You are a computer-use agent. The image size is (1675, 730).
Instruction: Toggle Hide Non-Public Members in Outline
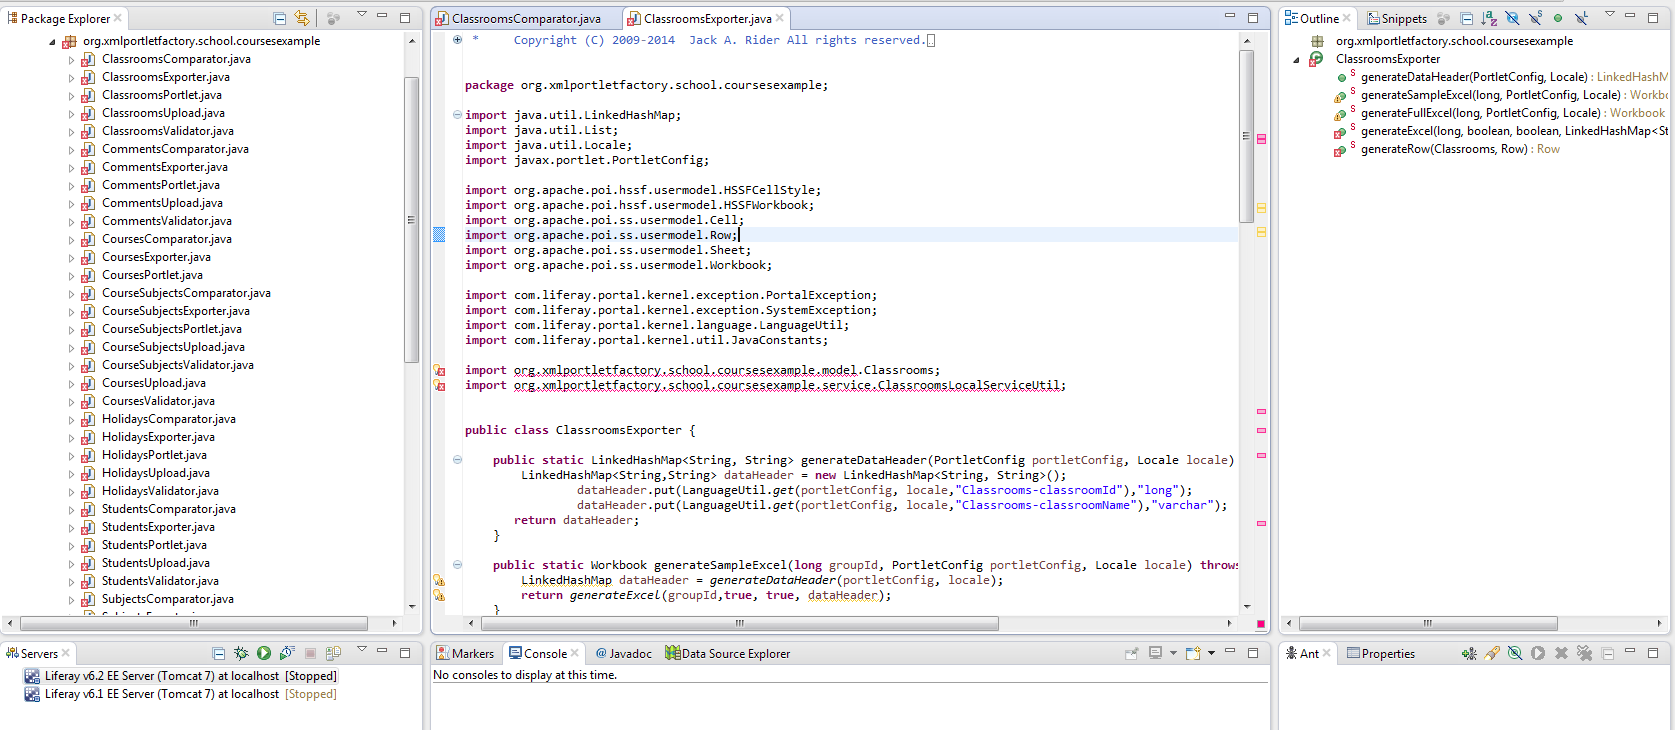pos(1558,18)
